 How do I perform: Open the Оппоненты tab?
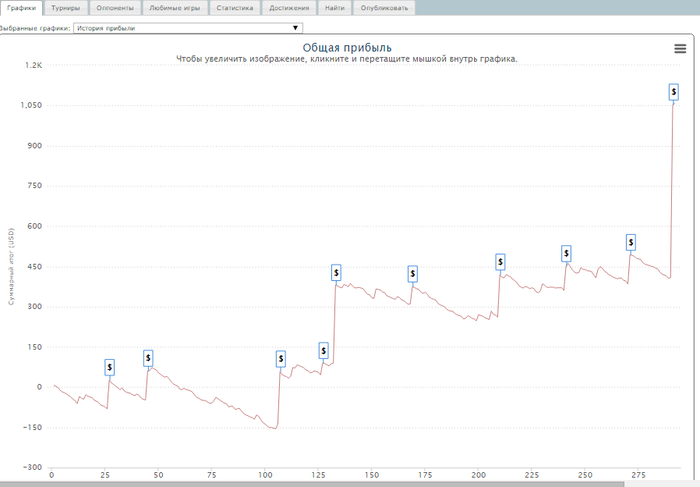(115, 8)
